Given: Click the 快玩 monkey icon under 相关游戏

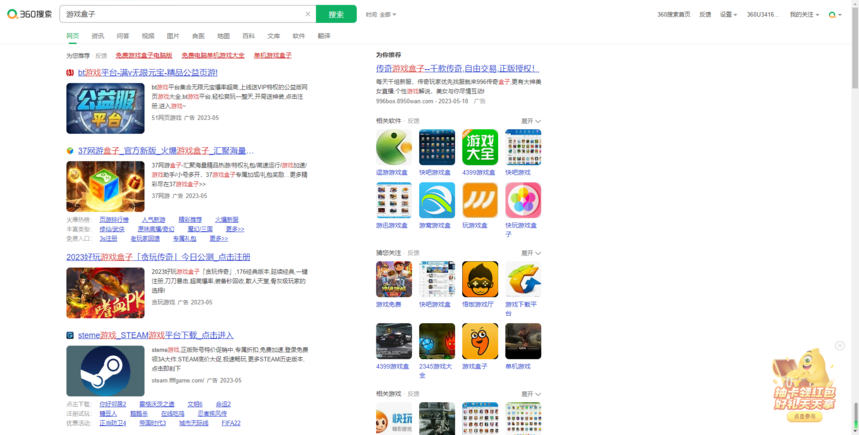Looking at the screenshot, I should (x=394, y=419).
